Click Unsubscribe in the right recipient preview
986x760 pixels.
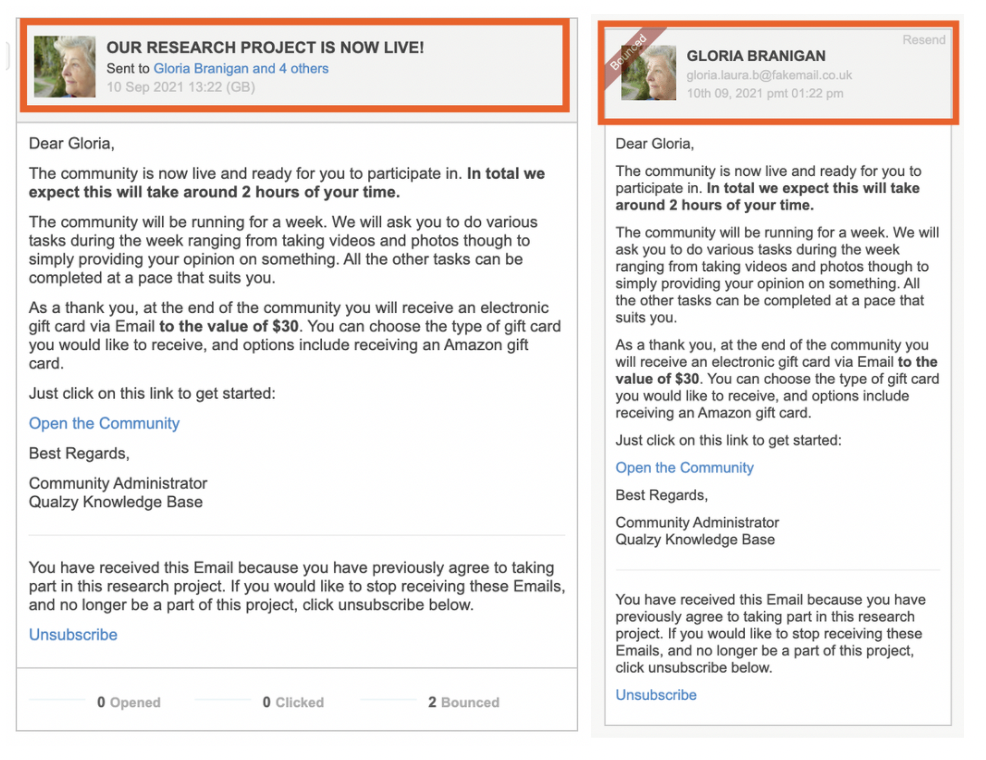[x=656, y=694]
